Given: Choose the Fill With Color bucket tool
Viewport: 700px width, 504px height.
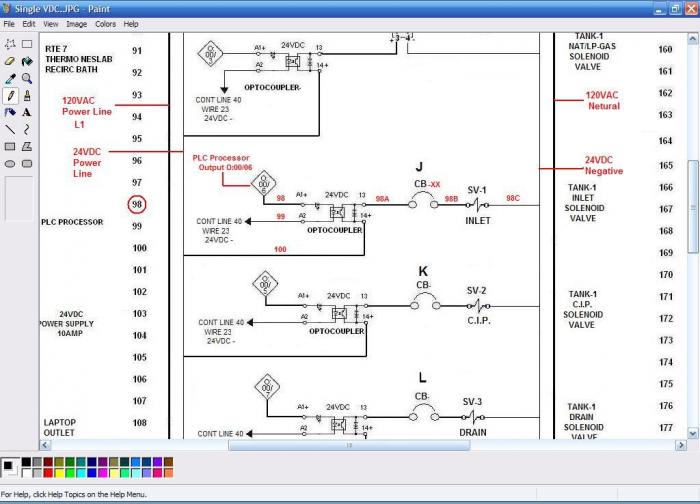Looking at the screenshot, I should pos(27,61).
